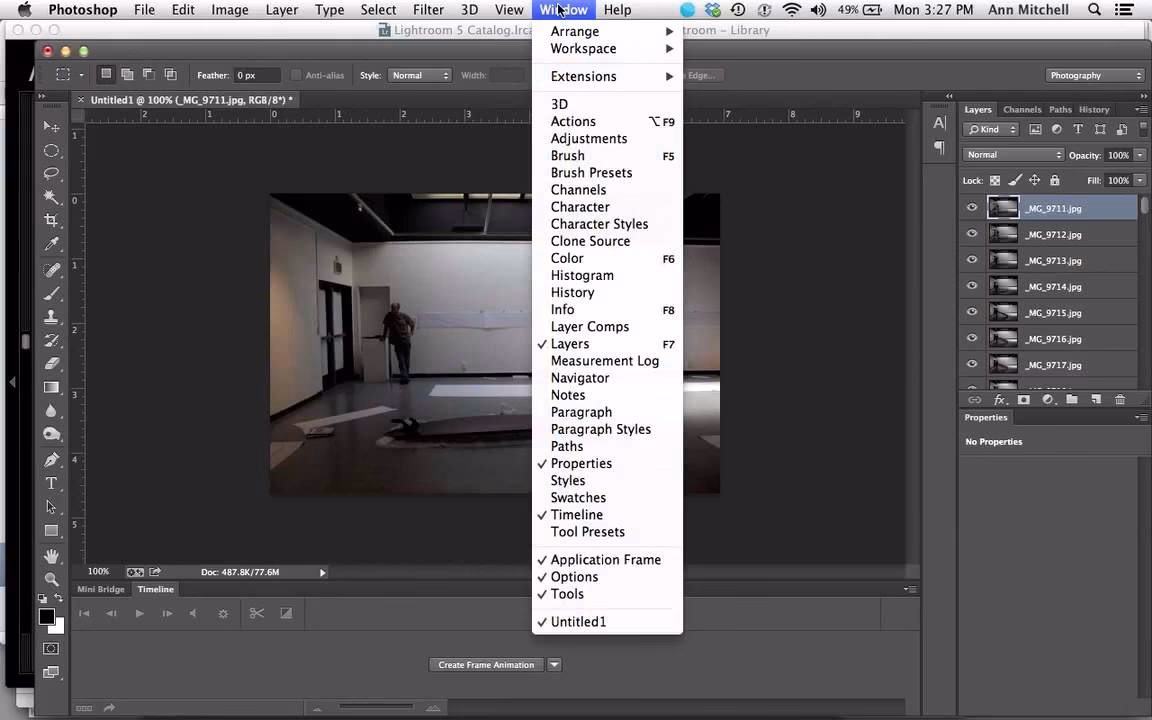Select Histogram from the Window menu
The height and width of the screenshot is (720, 1152).
[x=582, y=275]
